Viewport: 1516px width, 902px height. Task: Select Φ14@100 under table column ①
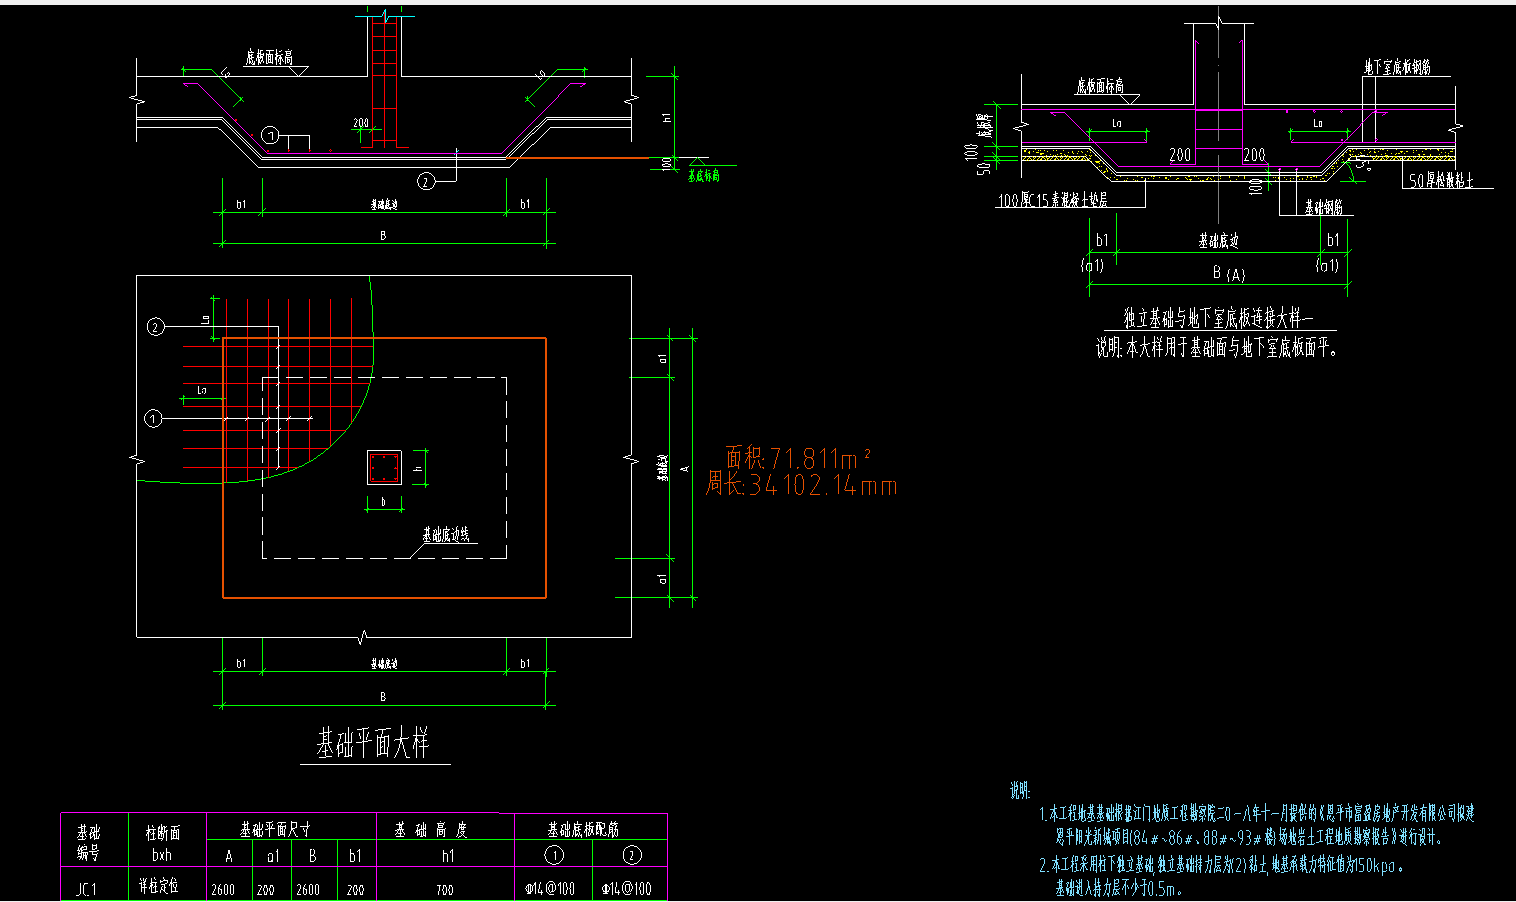(550, 888)
